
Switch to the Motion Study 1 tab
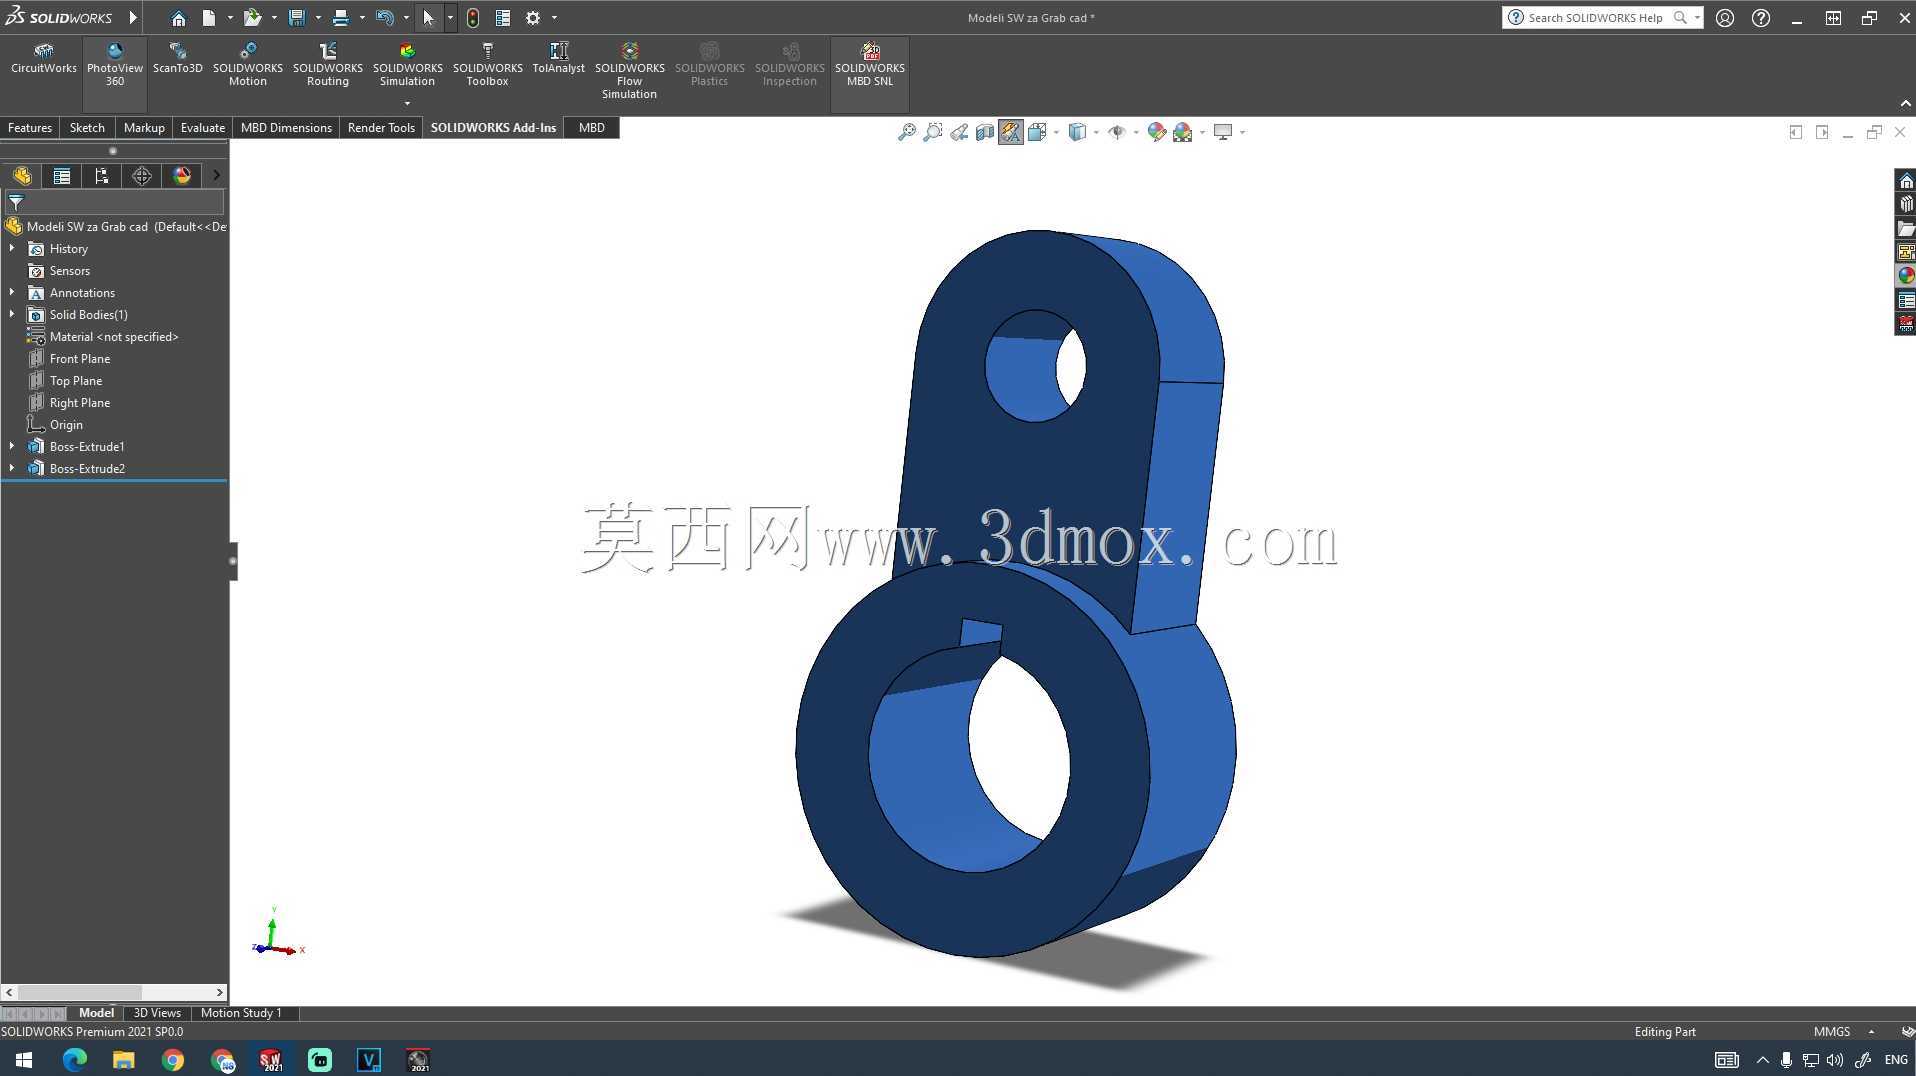[x=241, y=1013]
